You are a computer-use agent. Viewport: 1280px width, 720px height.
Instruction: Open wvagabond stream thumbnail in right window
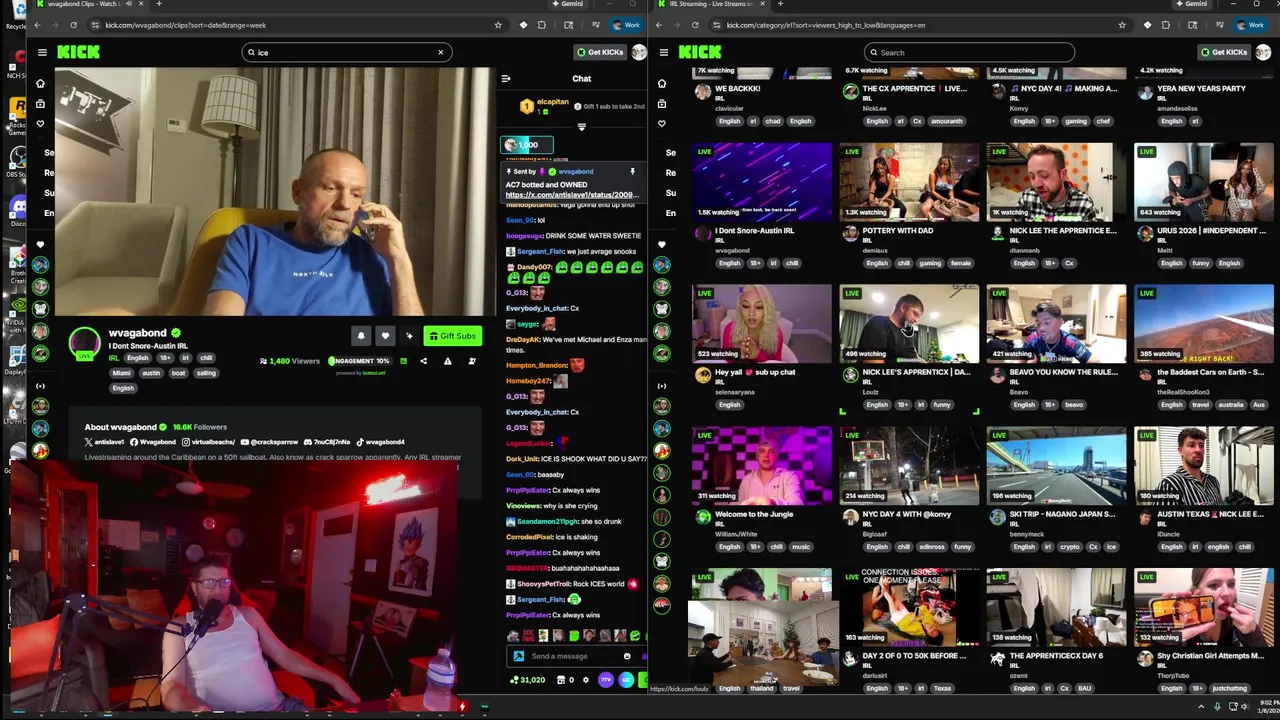[x=761, y=182]
